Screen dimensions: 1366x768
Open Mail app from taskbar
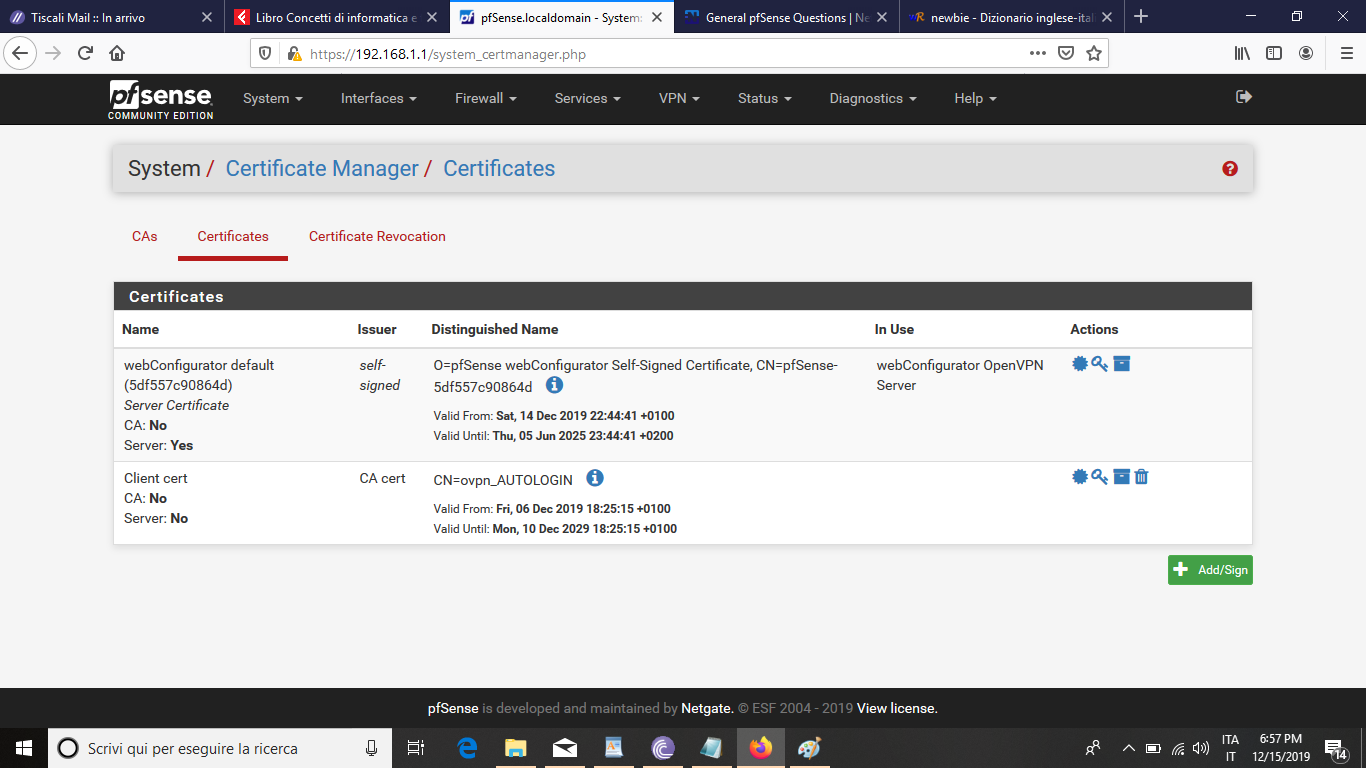click(564, 748)
